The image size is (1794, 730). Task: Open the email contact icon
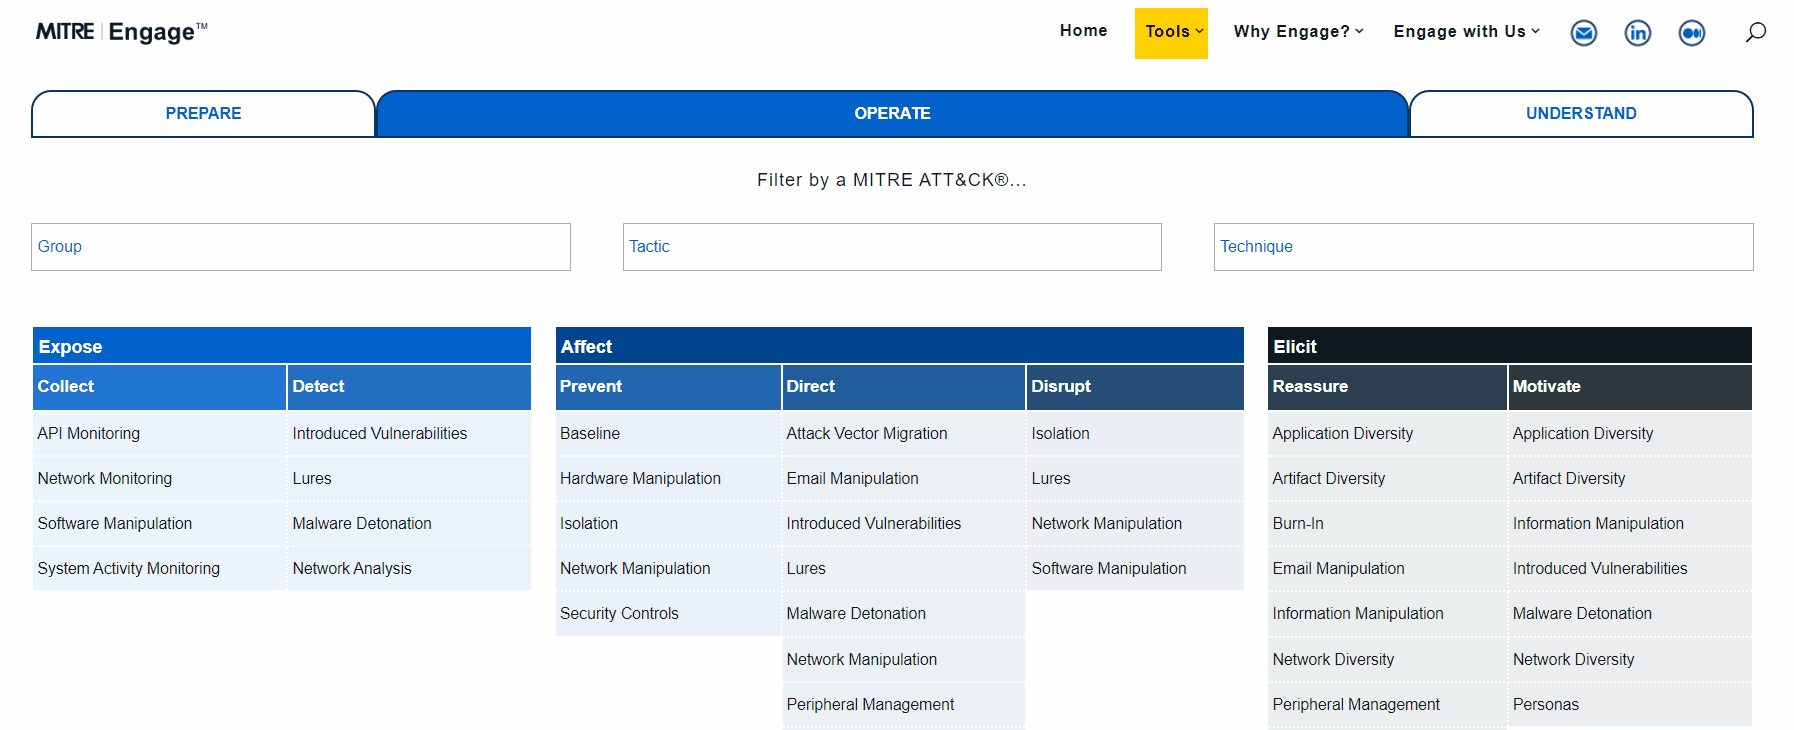pos(1584,33)
